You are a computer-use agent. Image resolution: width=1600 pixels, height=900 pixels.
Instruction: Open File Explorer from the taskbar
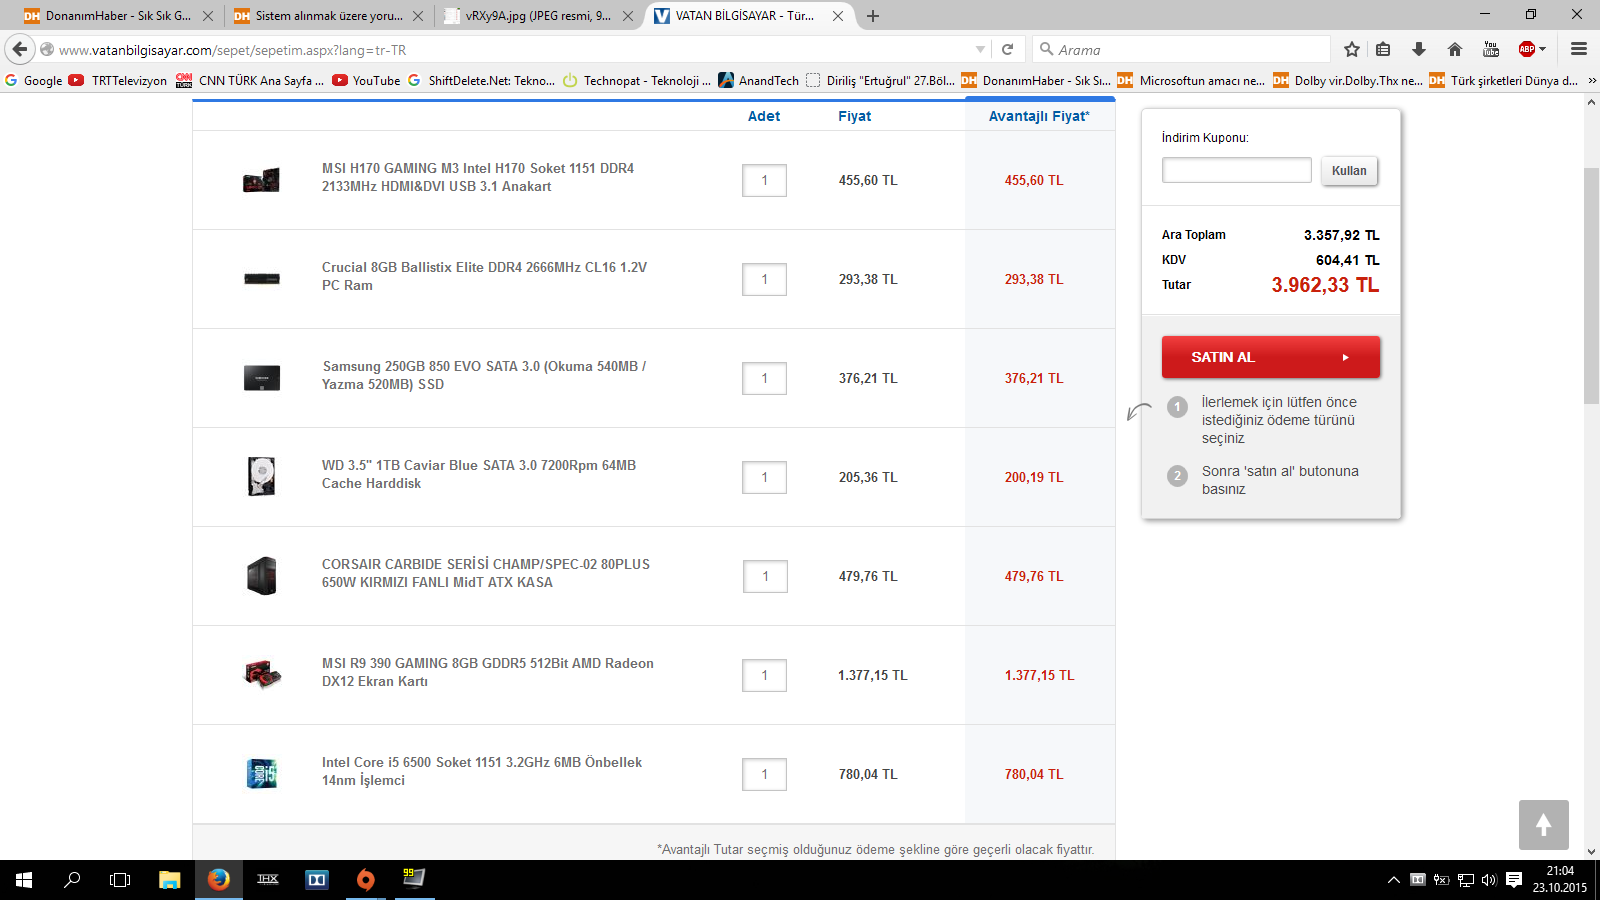tap(170, 880)
